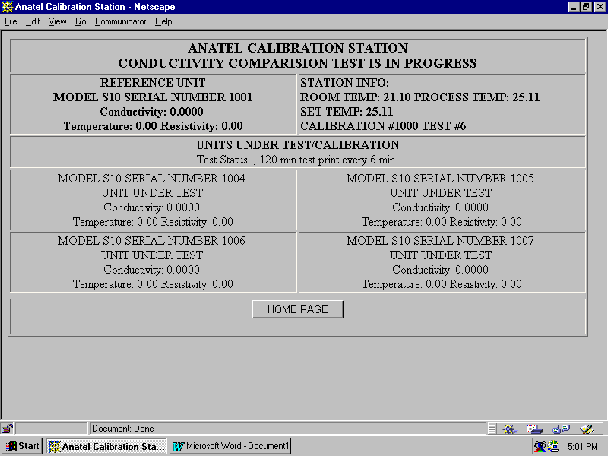Open the Inbox mailbox component icon
Image resolution: width=608 pixels, height=456 pixels.
click(x=535, y=429)
